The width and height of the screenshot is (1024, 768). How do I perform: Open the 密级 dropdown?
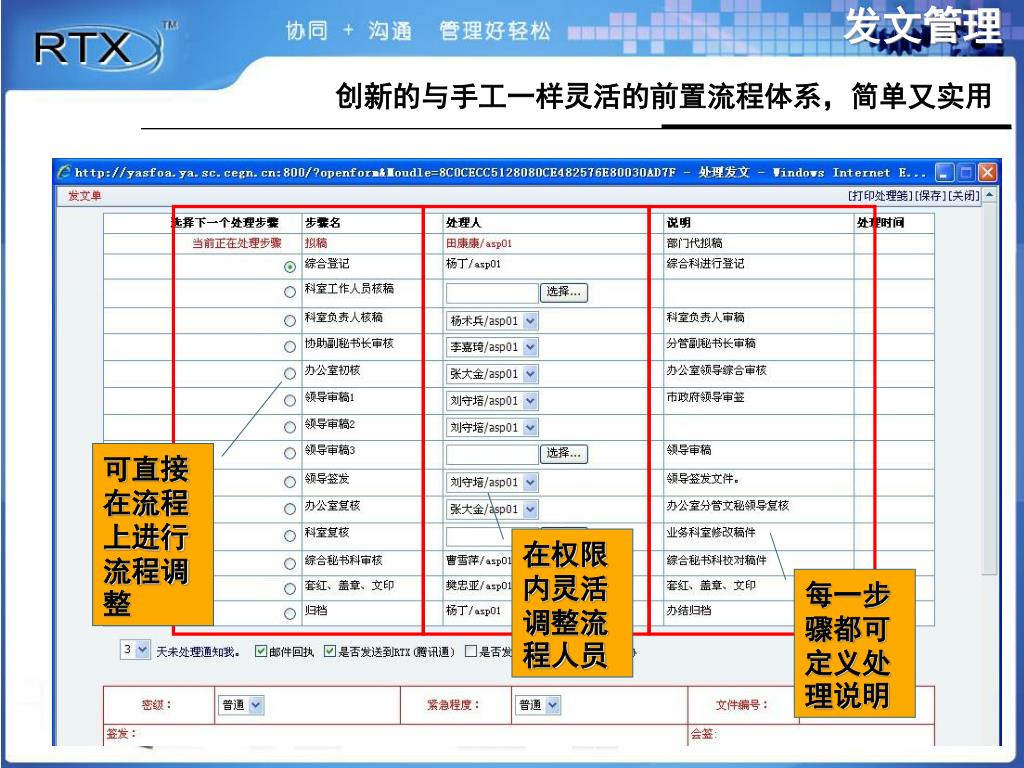(x=256, y=705)
